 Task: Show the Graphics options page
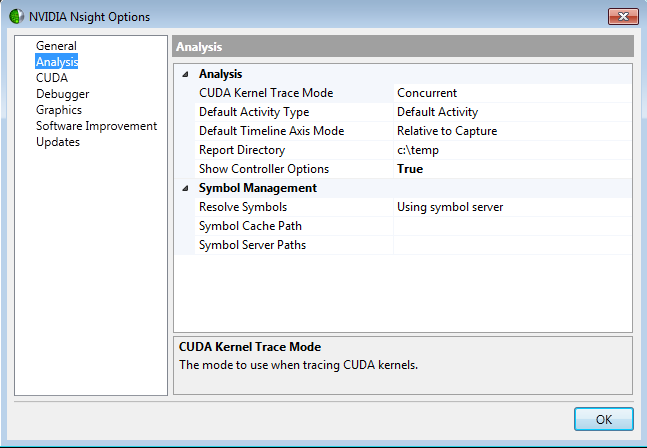coord(59,110)
